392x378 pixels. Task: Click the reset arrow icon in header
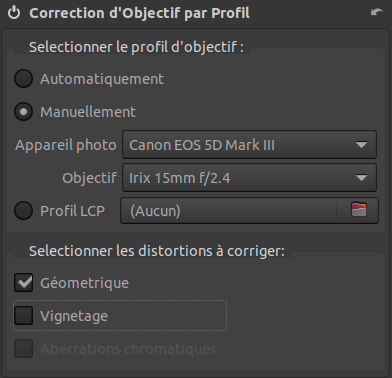377,12
